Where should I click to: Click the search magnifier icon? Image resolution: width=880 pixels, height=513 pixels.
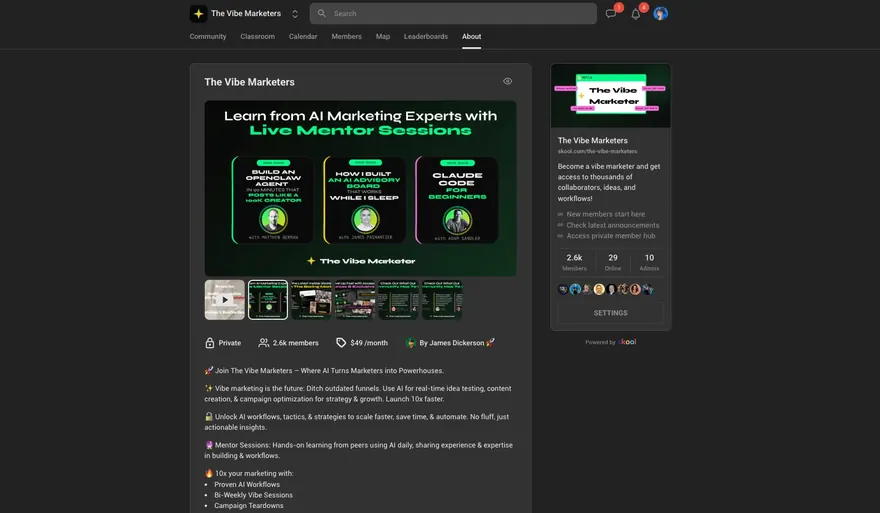322,13
